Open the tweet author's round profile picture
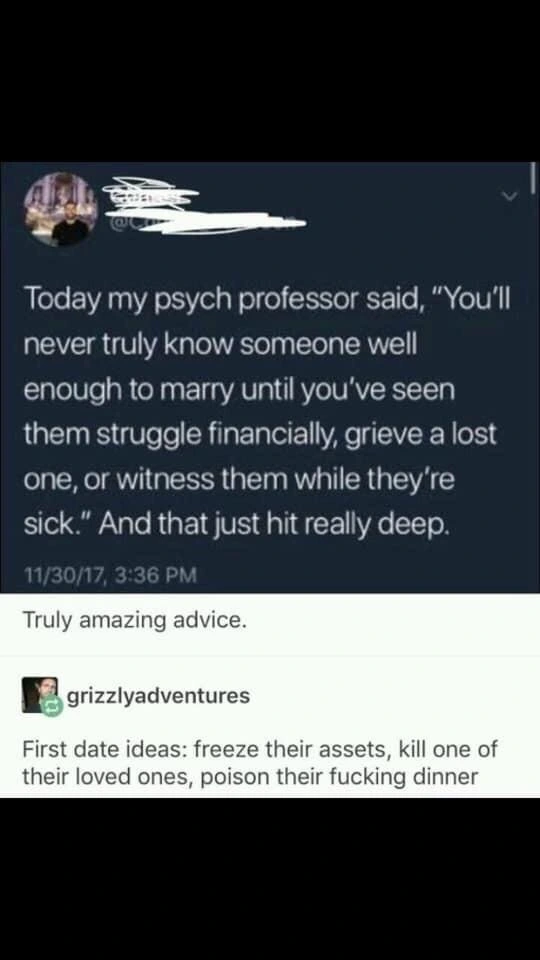The height and width of the screenshot is (960, 540). [61, 209]
